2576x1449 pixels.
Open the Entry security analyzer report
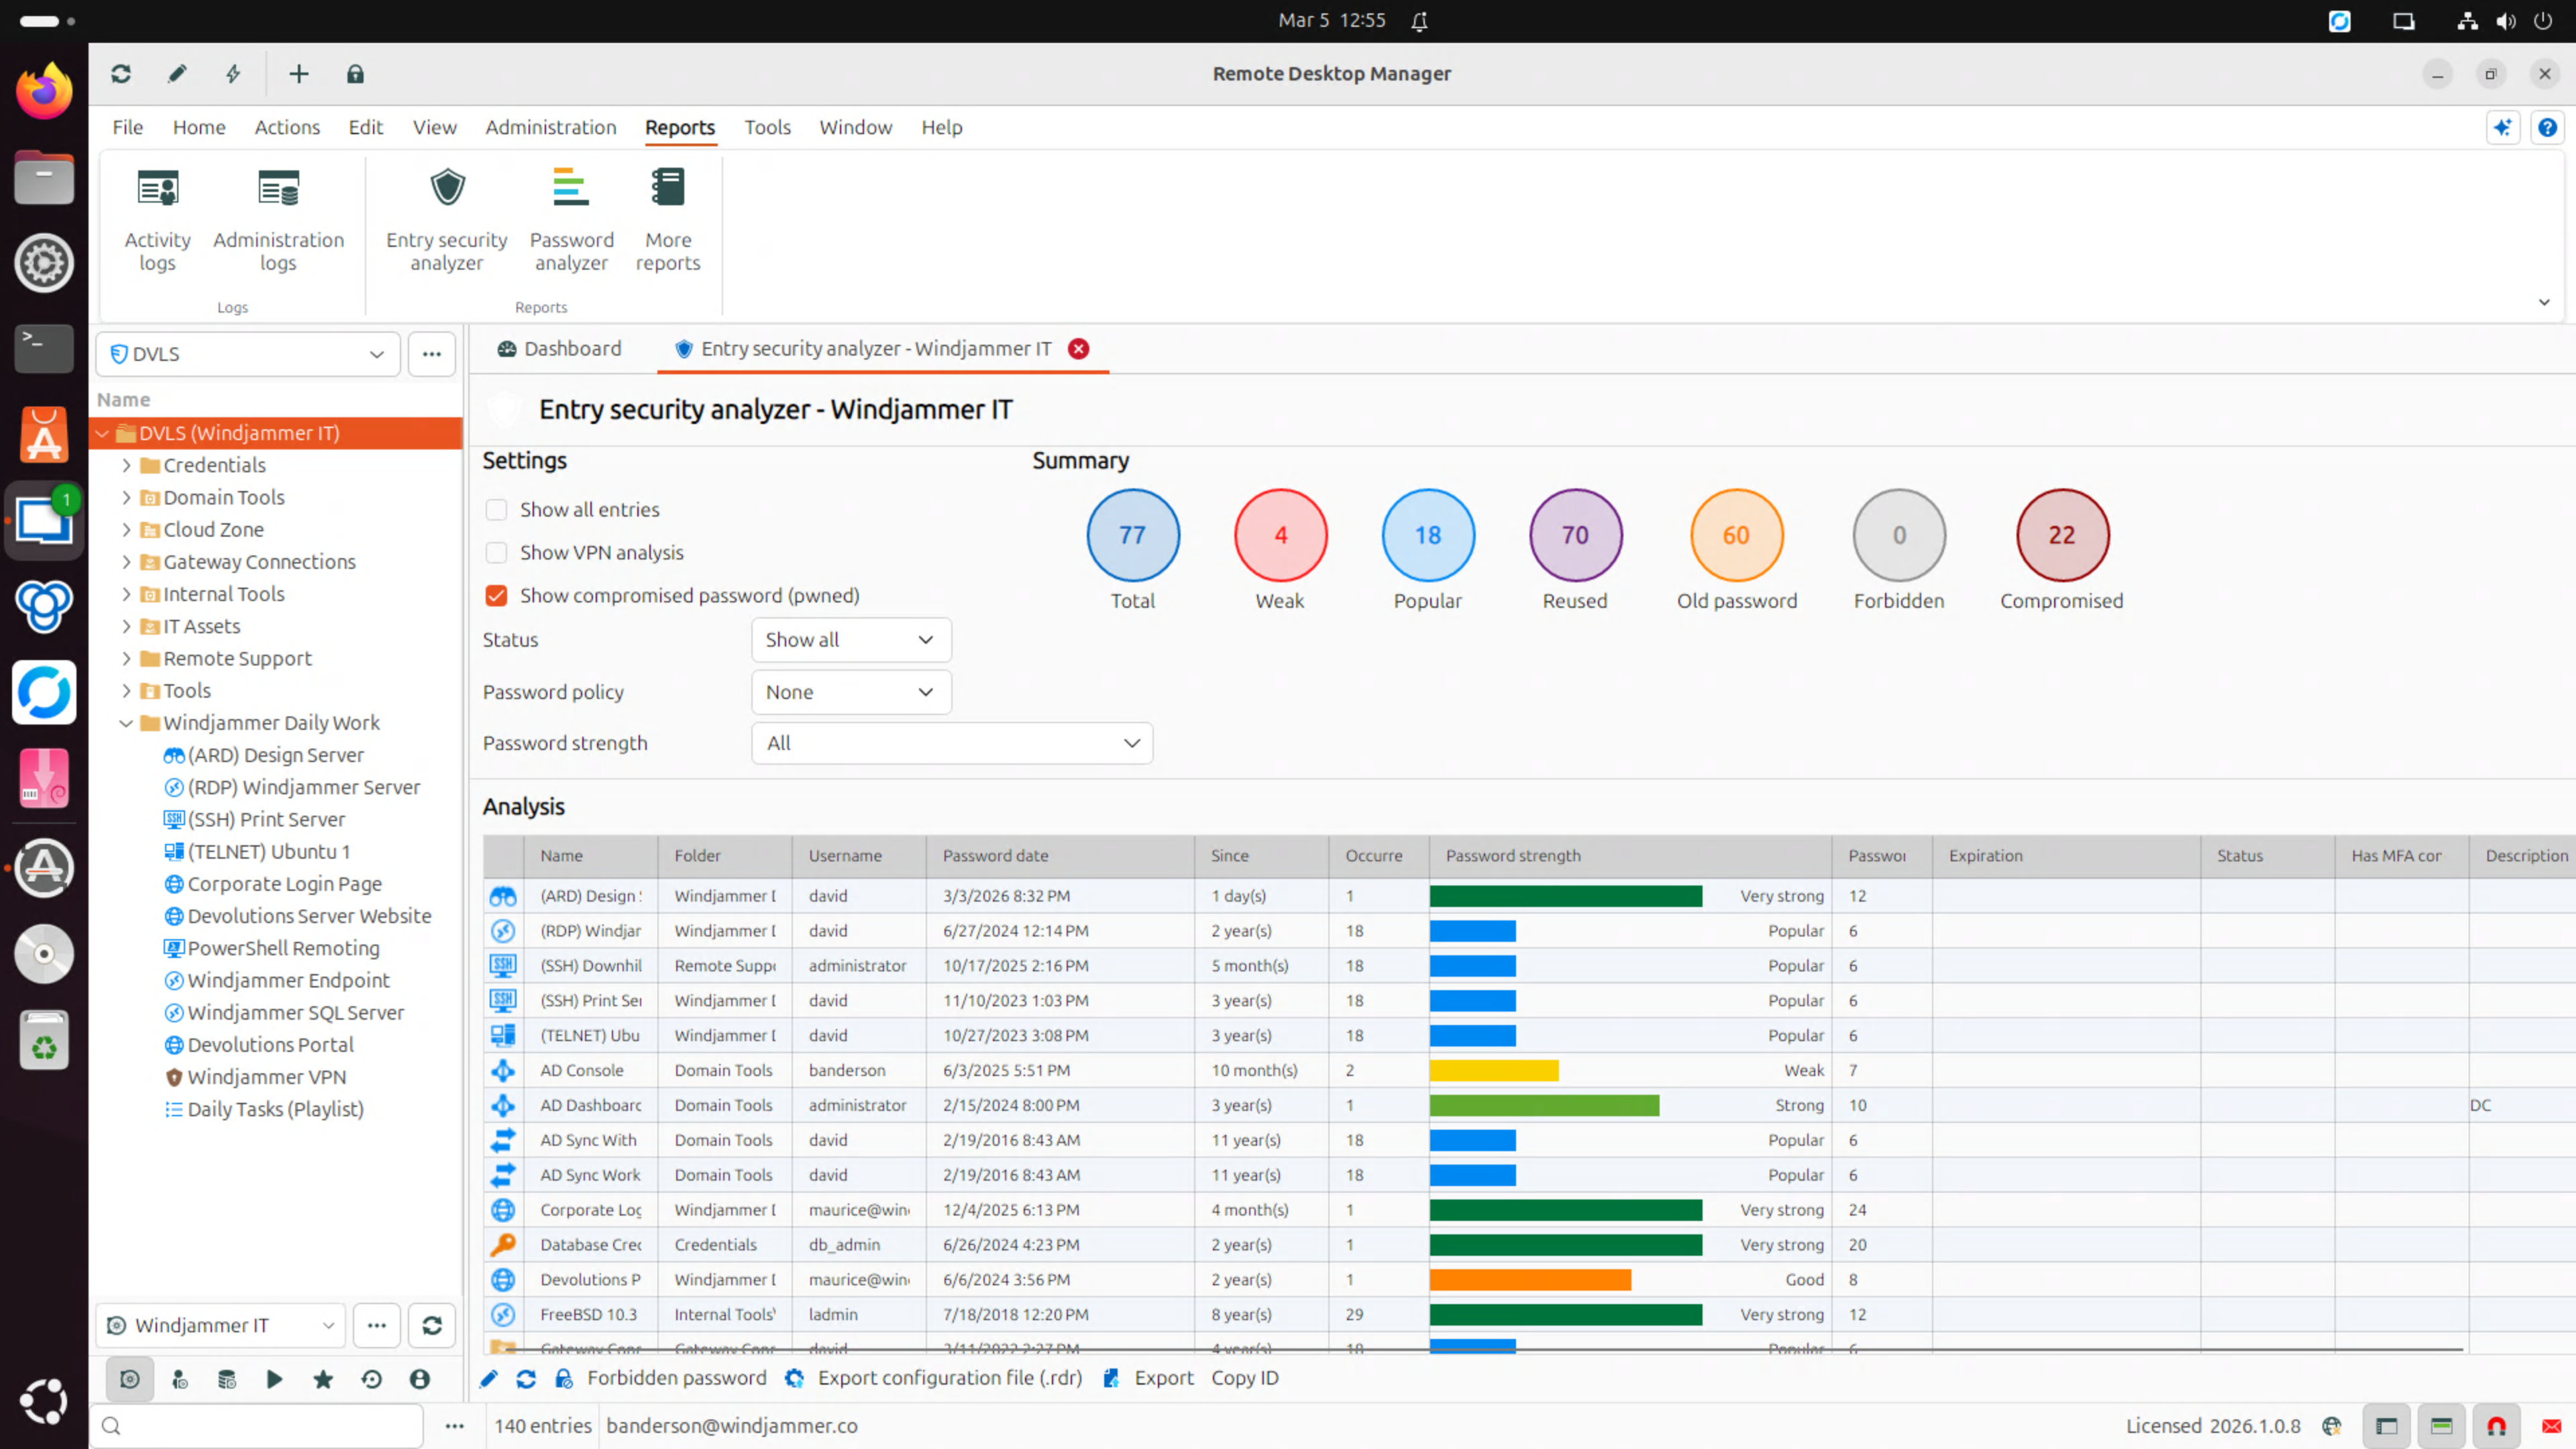(447, 219)
